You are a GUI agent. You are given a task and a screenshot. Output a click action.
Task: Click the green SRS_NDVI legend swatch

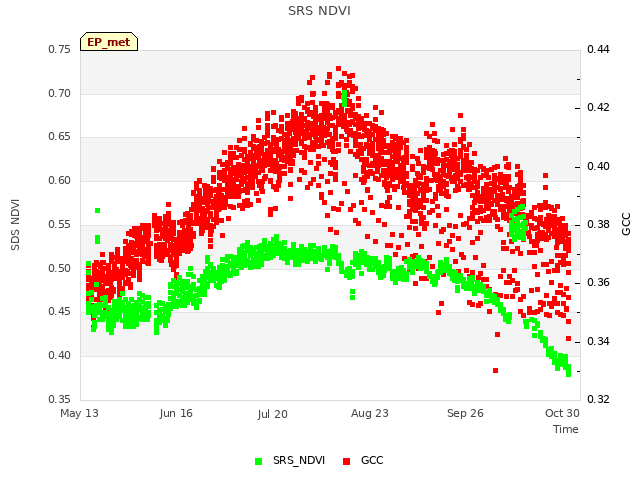tap(258, 461)
